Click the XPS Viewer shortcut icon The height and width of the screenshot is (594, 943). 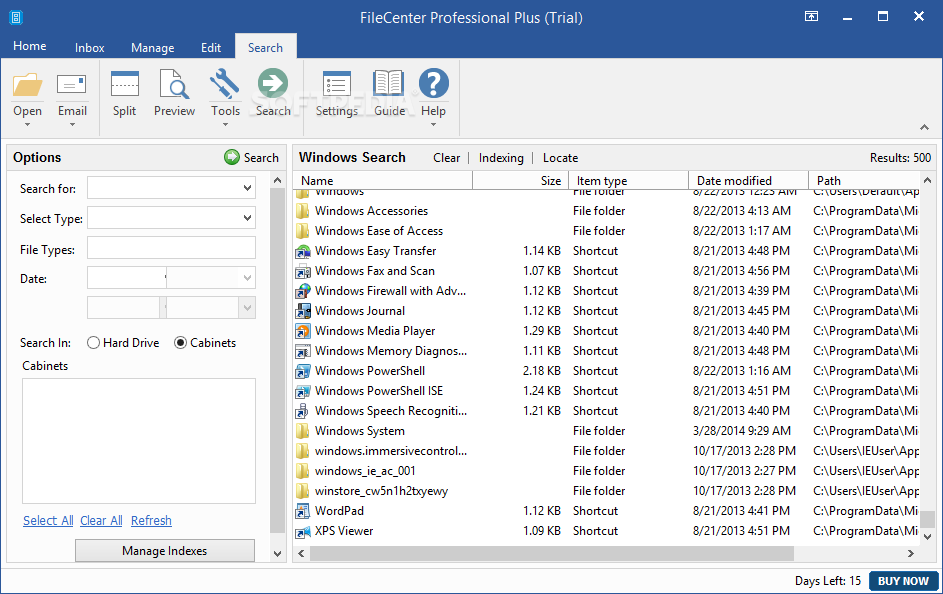point(303,531)
